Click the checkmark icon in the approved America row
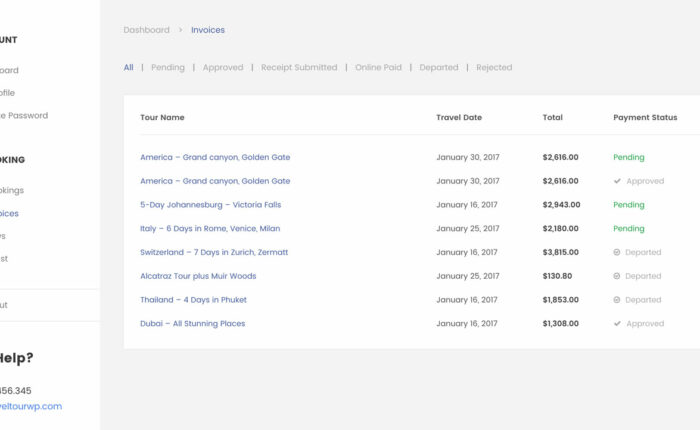Viewport: 700px width, 430px height. pyautogui.click(x=617, y=181)
